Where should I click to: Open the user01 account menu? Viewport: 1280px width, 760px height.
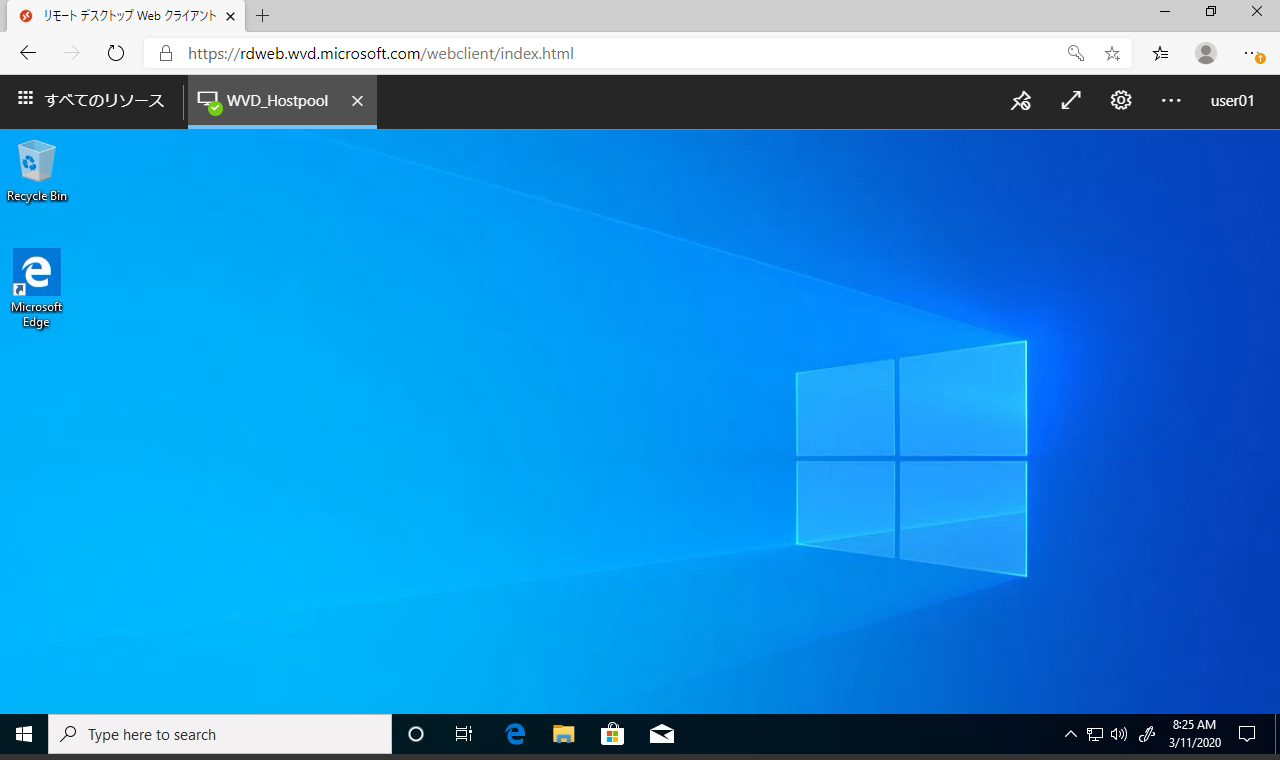coord(1232,100)
